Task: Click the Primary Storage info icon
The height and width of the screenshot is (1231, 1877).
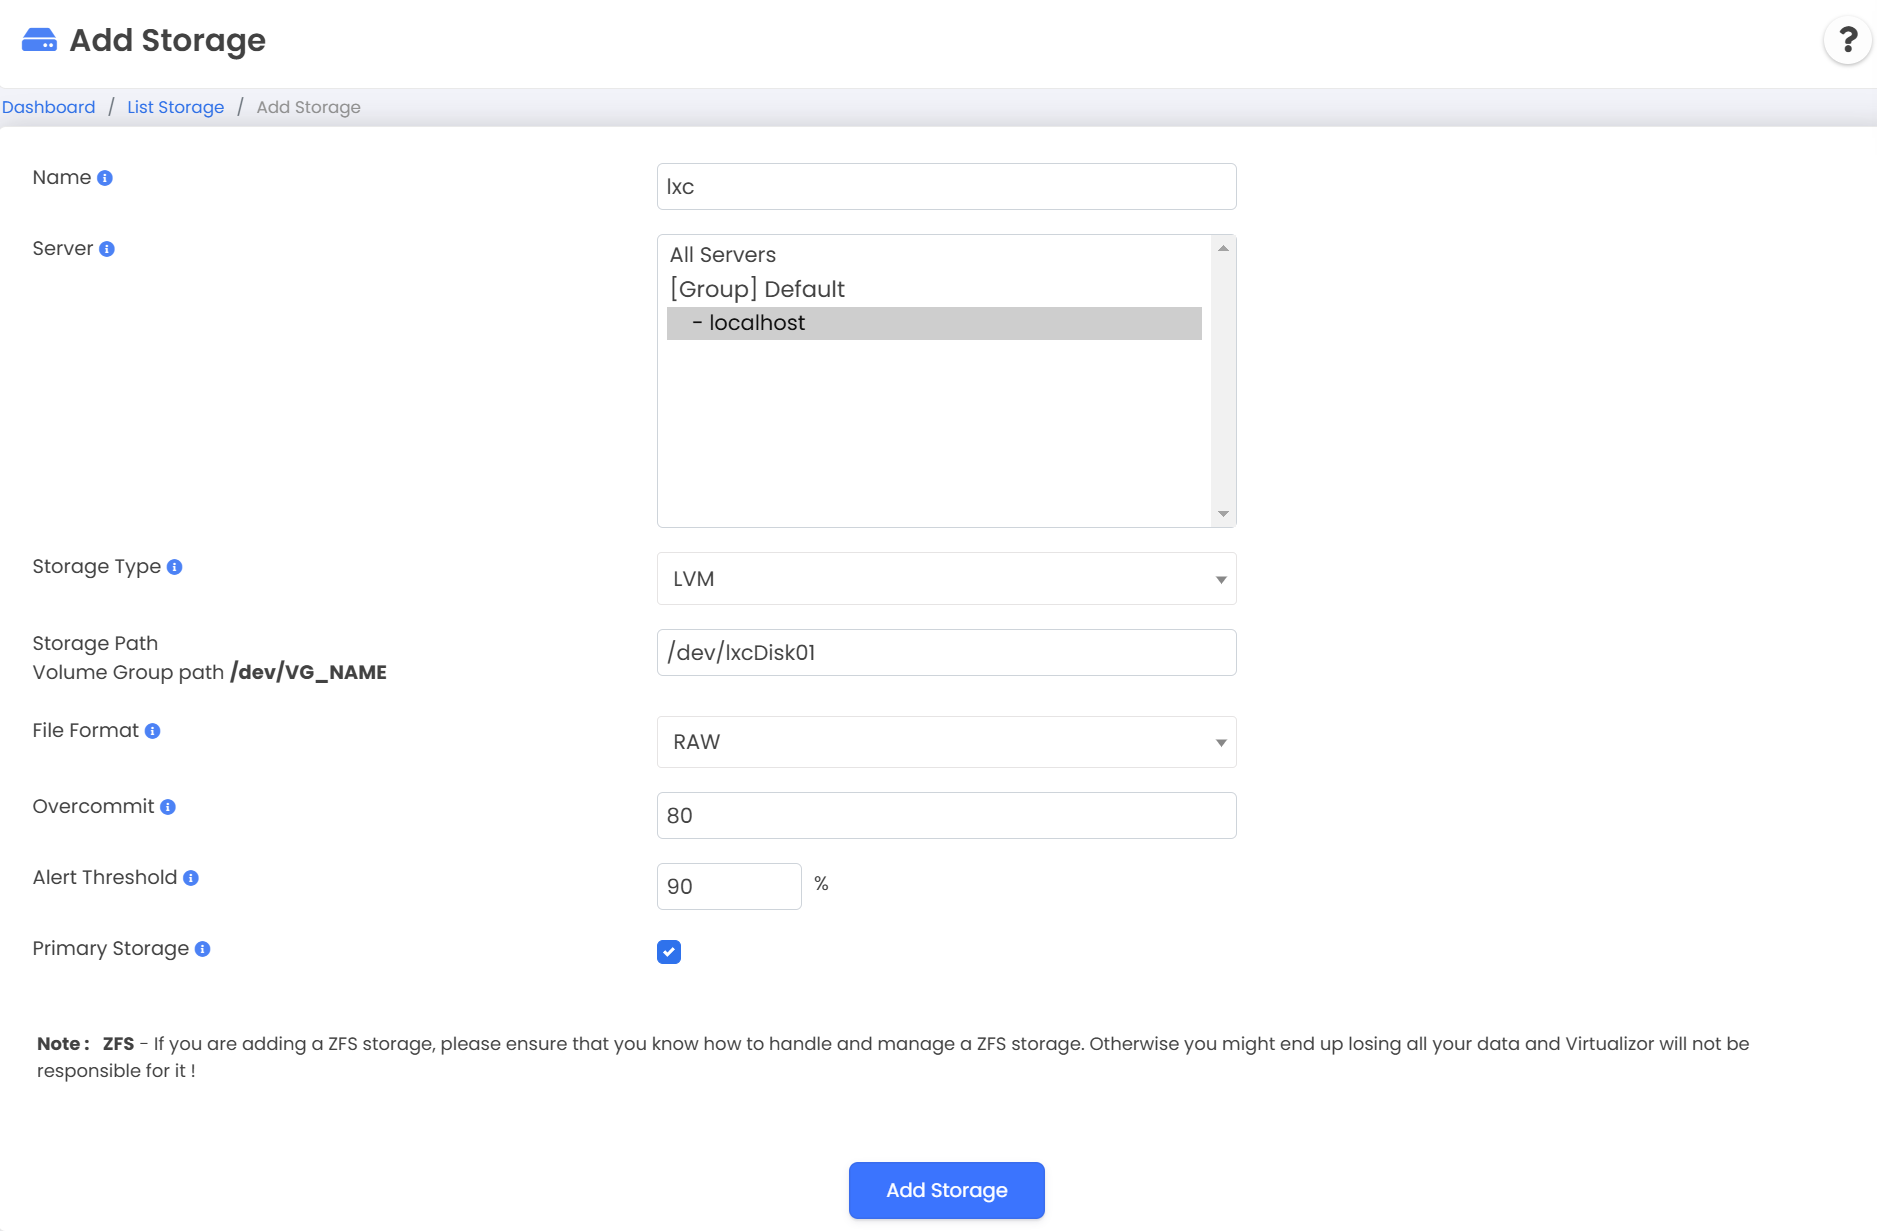Action: coord(203,949)
